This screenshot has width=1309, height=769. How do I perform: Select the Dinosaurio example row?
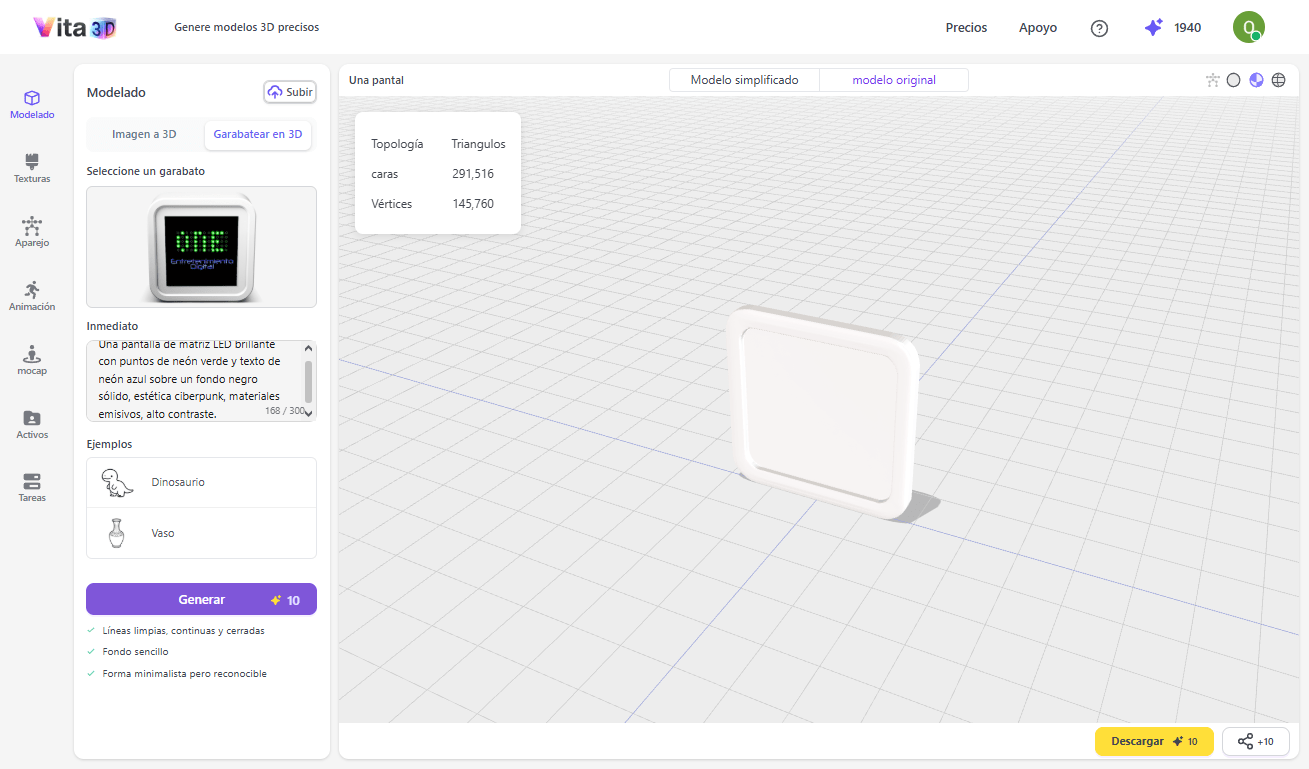point(201,482)
